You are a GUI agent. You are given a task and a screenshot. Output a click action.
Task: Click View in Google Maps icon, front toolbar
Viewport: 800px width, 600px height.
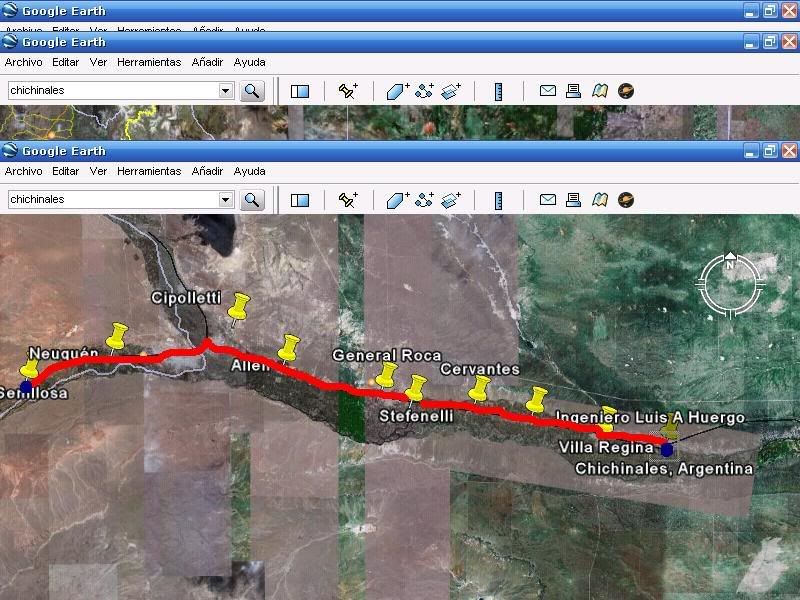(x=599, y=199)
